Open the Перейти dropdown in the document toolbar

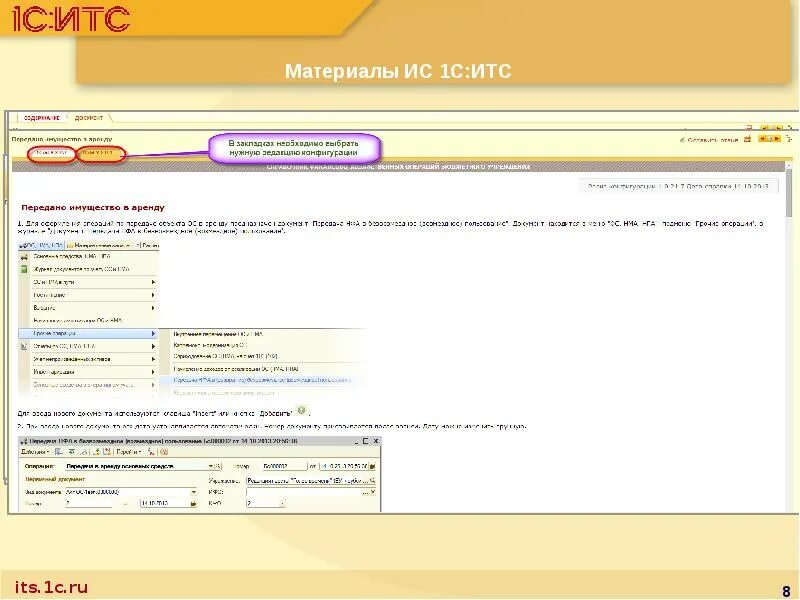pyautogui.click(x=129, y=452)
